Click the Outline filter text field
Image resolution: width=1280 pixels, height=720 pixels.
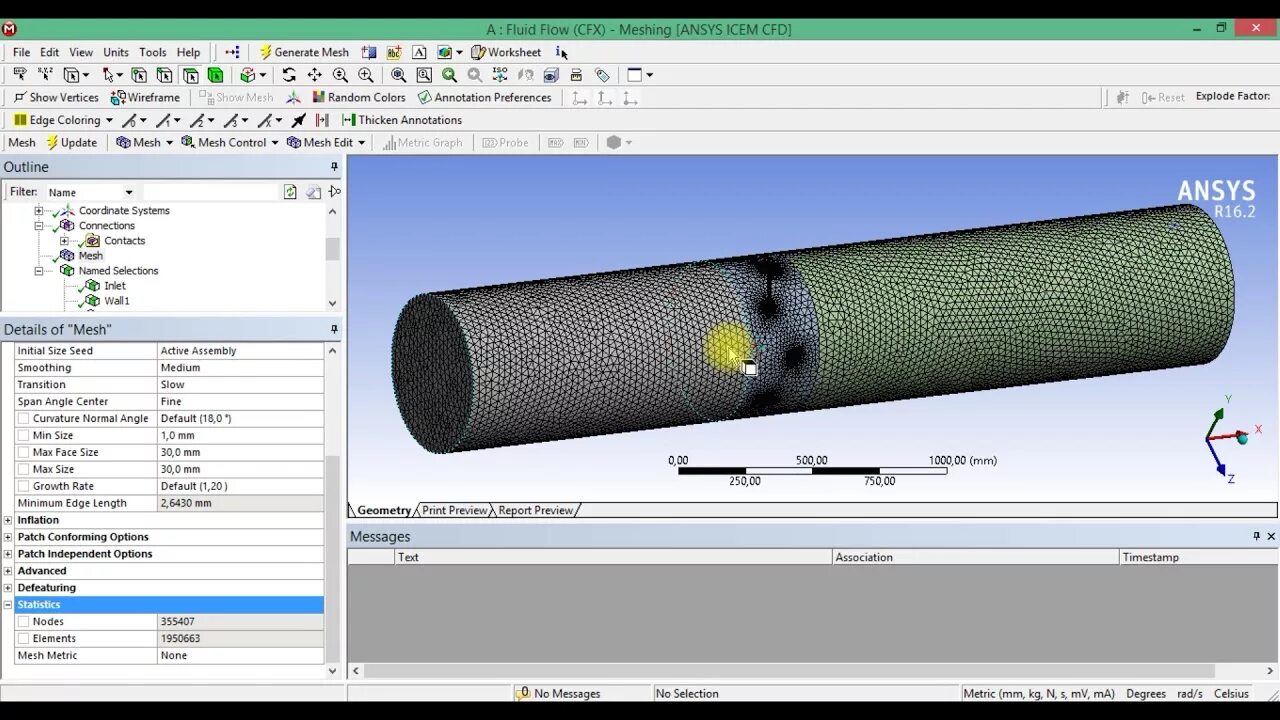pyautogui.click(x=210, y=192)
